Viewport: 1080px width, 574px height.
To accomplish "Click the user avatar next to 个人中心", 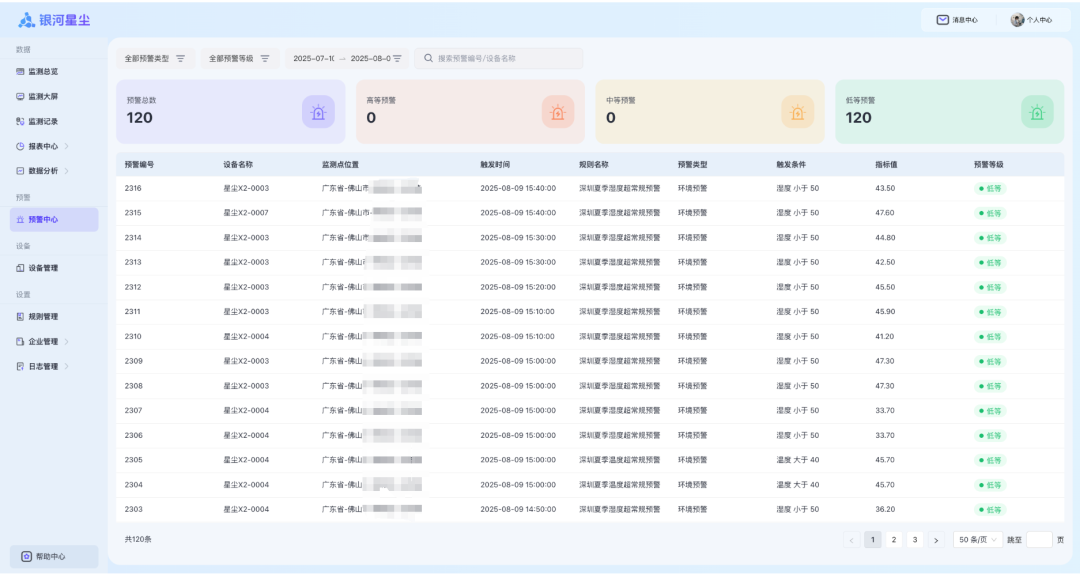I will tap(1017, 20).
